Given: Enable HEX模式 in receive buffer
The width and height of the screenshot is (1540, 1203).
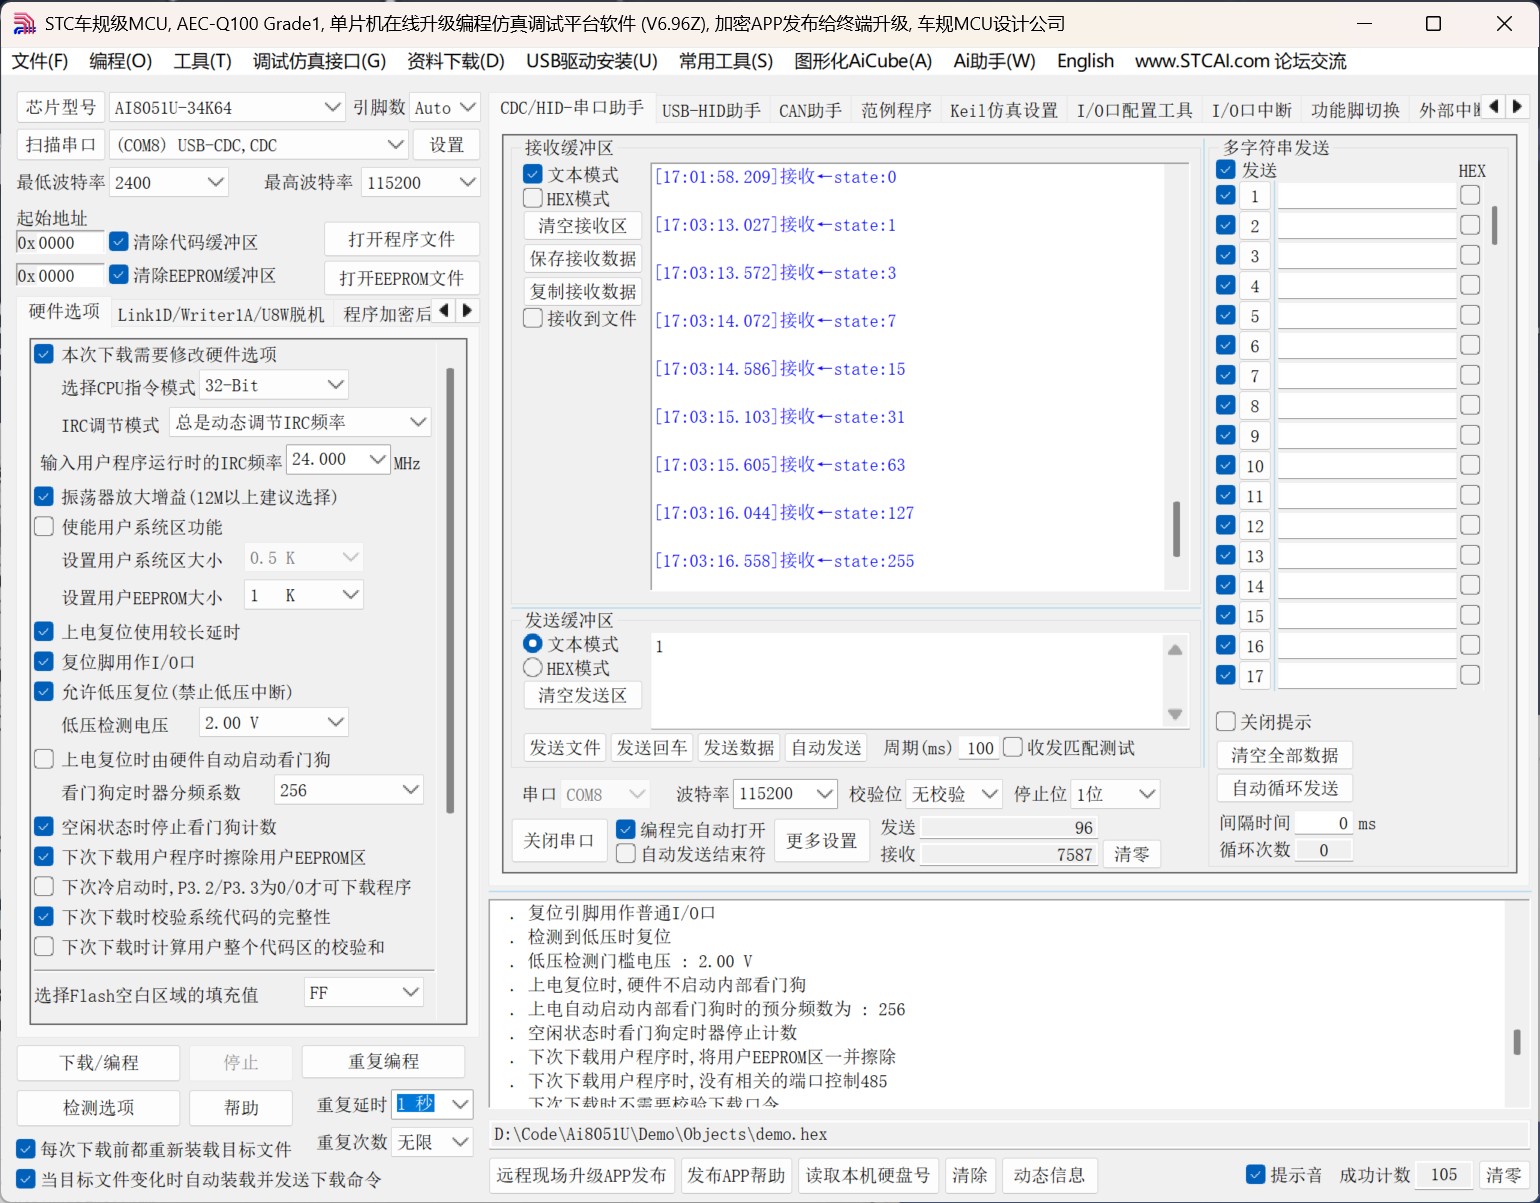Looking at the screenshot, I should point(533,198).
